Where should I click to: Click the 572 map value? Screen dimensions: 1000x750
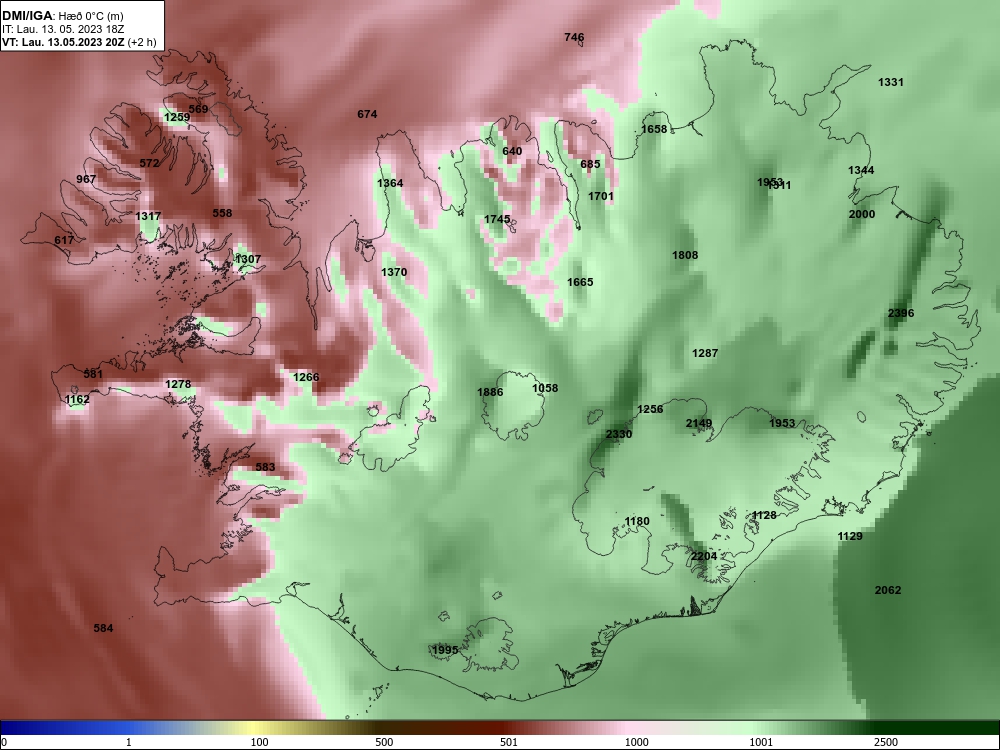pyautogui.click(x=149, y=163)
